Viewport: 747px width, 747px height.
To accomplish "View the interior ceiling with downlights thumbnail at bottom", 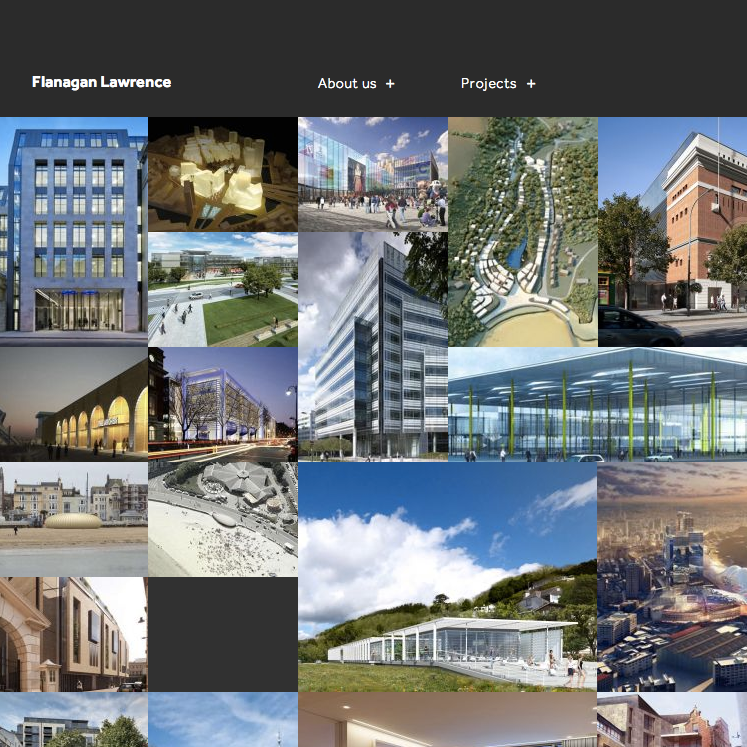I will click(x=447, y=720).
